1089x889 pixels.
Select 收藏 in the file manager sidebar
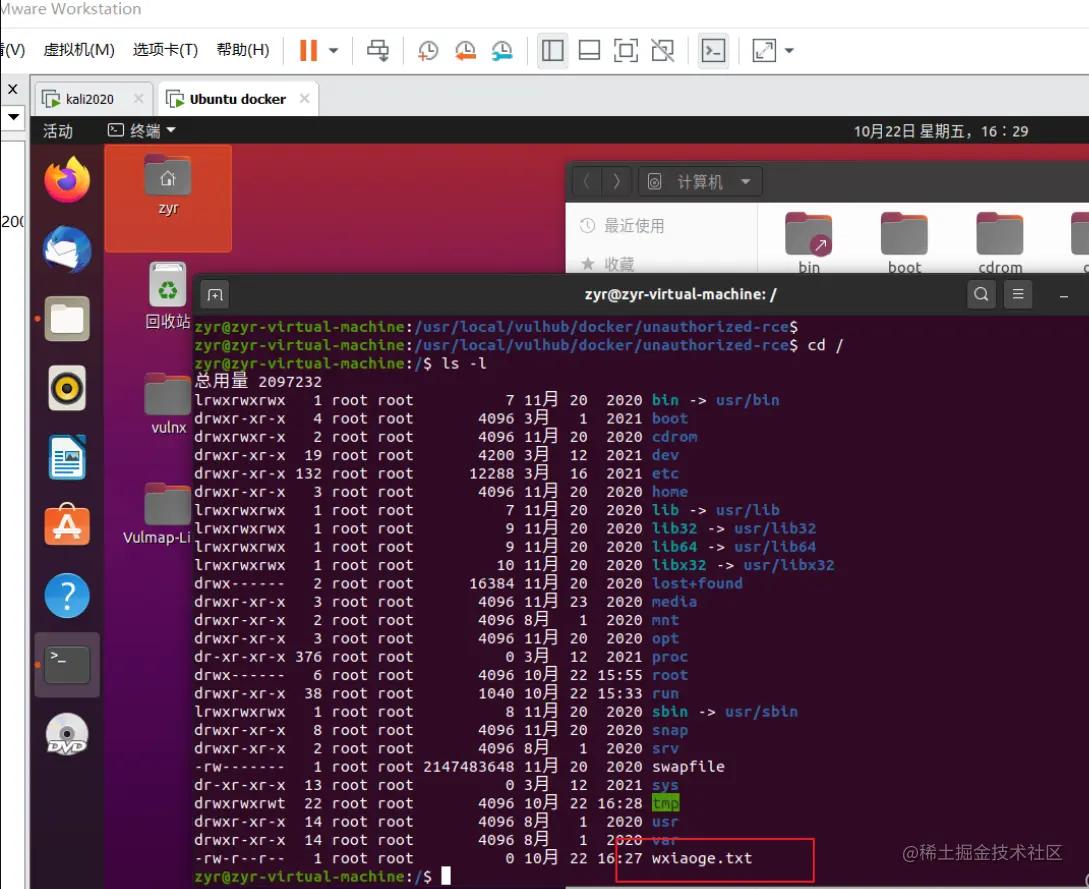click(x=607, y=263)
